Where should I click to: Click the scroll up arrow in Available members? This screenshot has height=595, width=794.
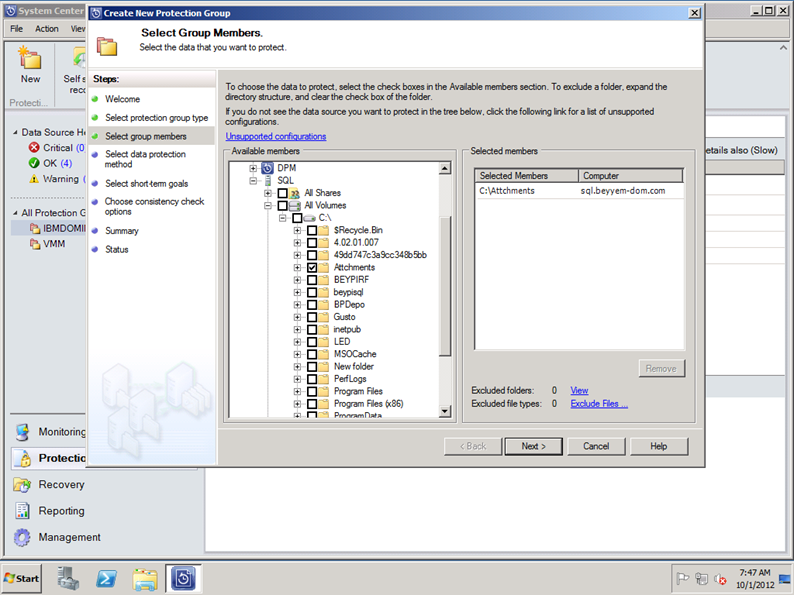445,168
